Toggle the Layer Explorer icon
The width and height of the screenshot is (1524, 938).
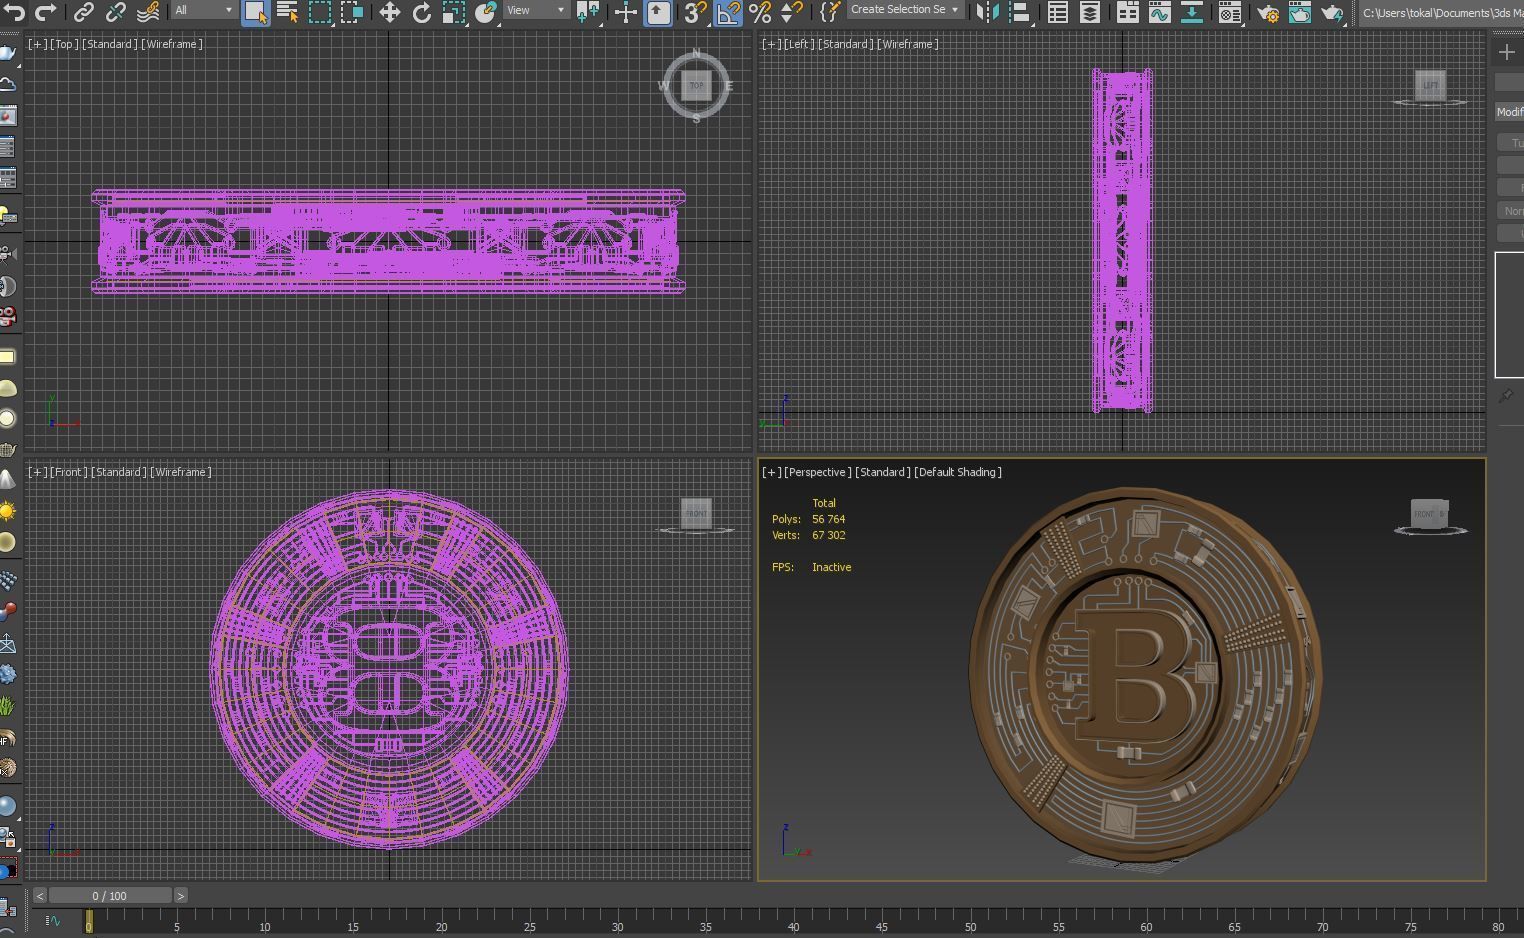tap(1089, 12)
